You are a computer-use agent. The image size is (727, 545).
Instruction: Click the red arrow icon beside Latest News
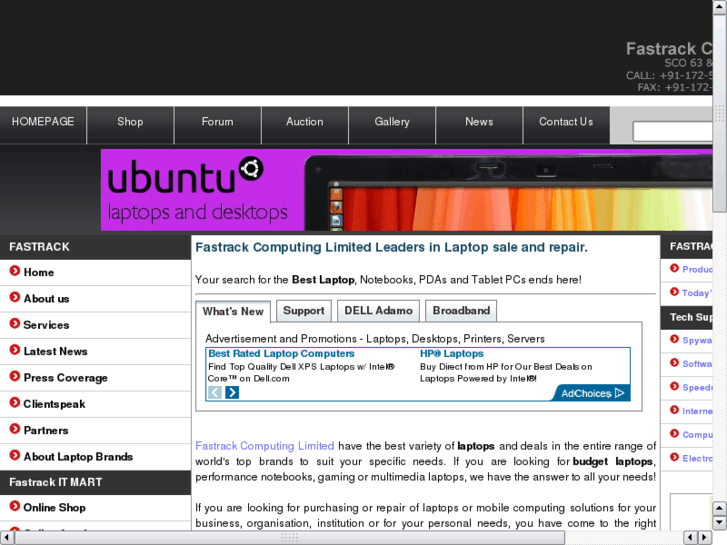point(15,350)
